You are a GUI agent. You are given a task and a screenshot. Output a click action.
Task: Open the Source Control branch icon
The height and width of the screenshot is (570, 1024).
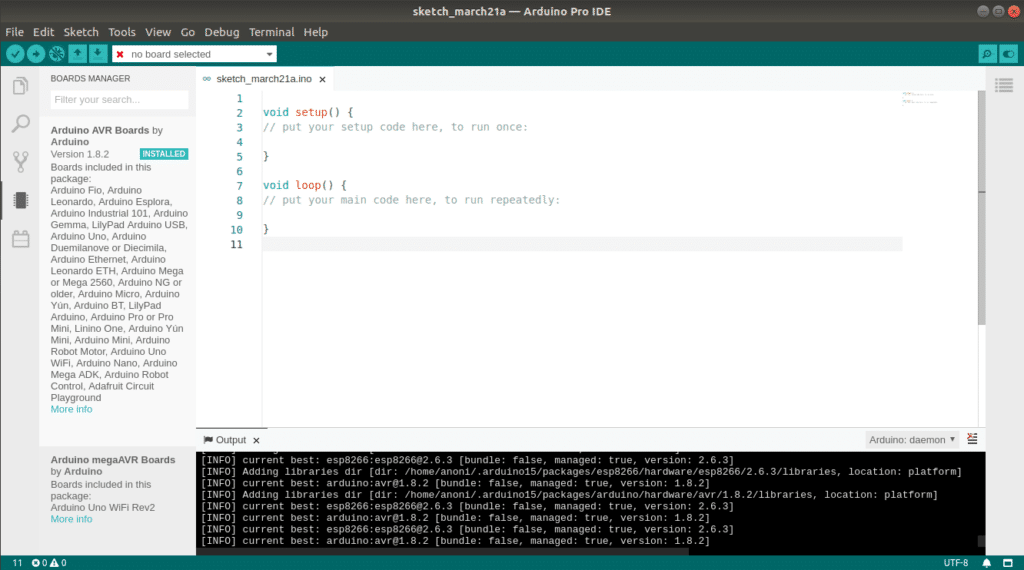pos(20,162)
